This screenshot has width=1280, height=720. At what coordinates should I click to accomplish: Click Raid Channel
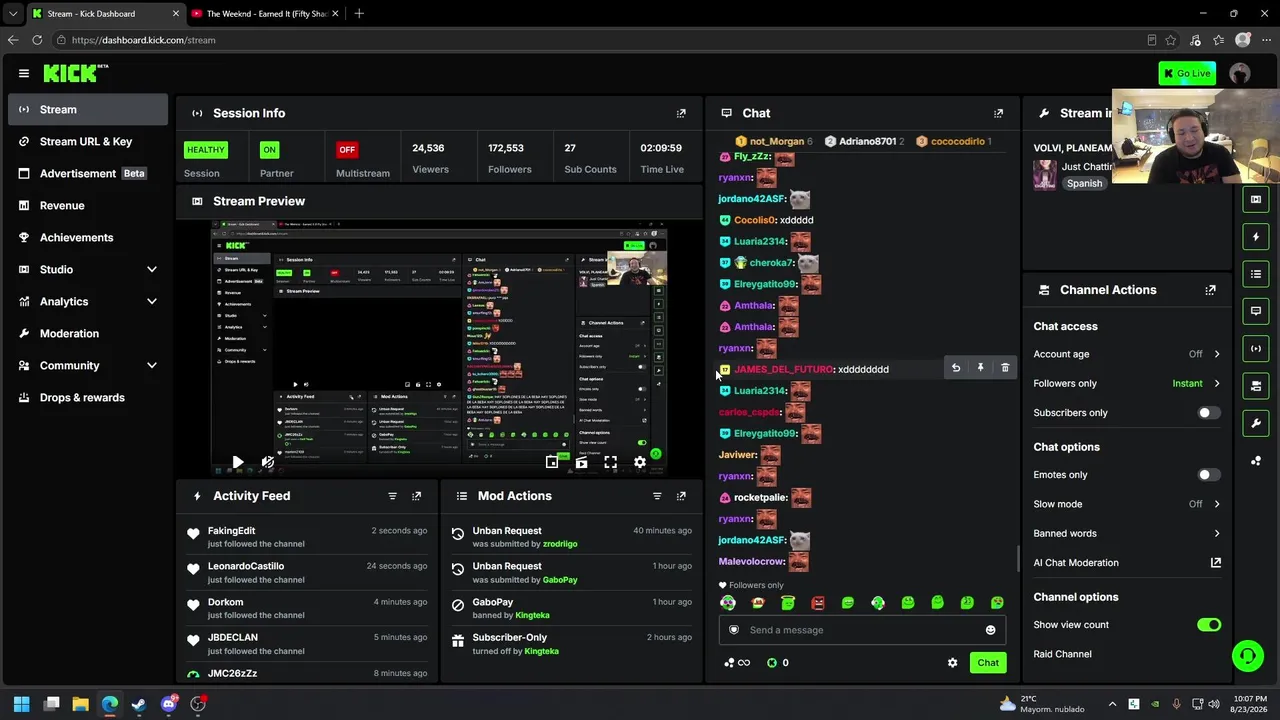click(x=1062, y=654)
